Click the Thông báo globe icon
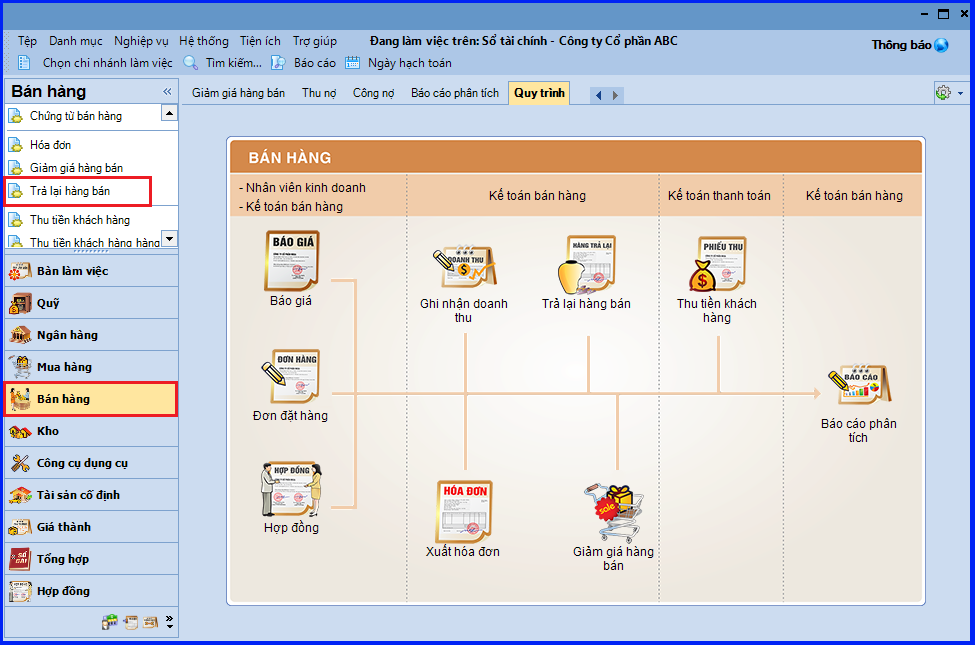The height and width of the screenshot is (645, 975). (x=941, y=45)
